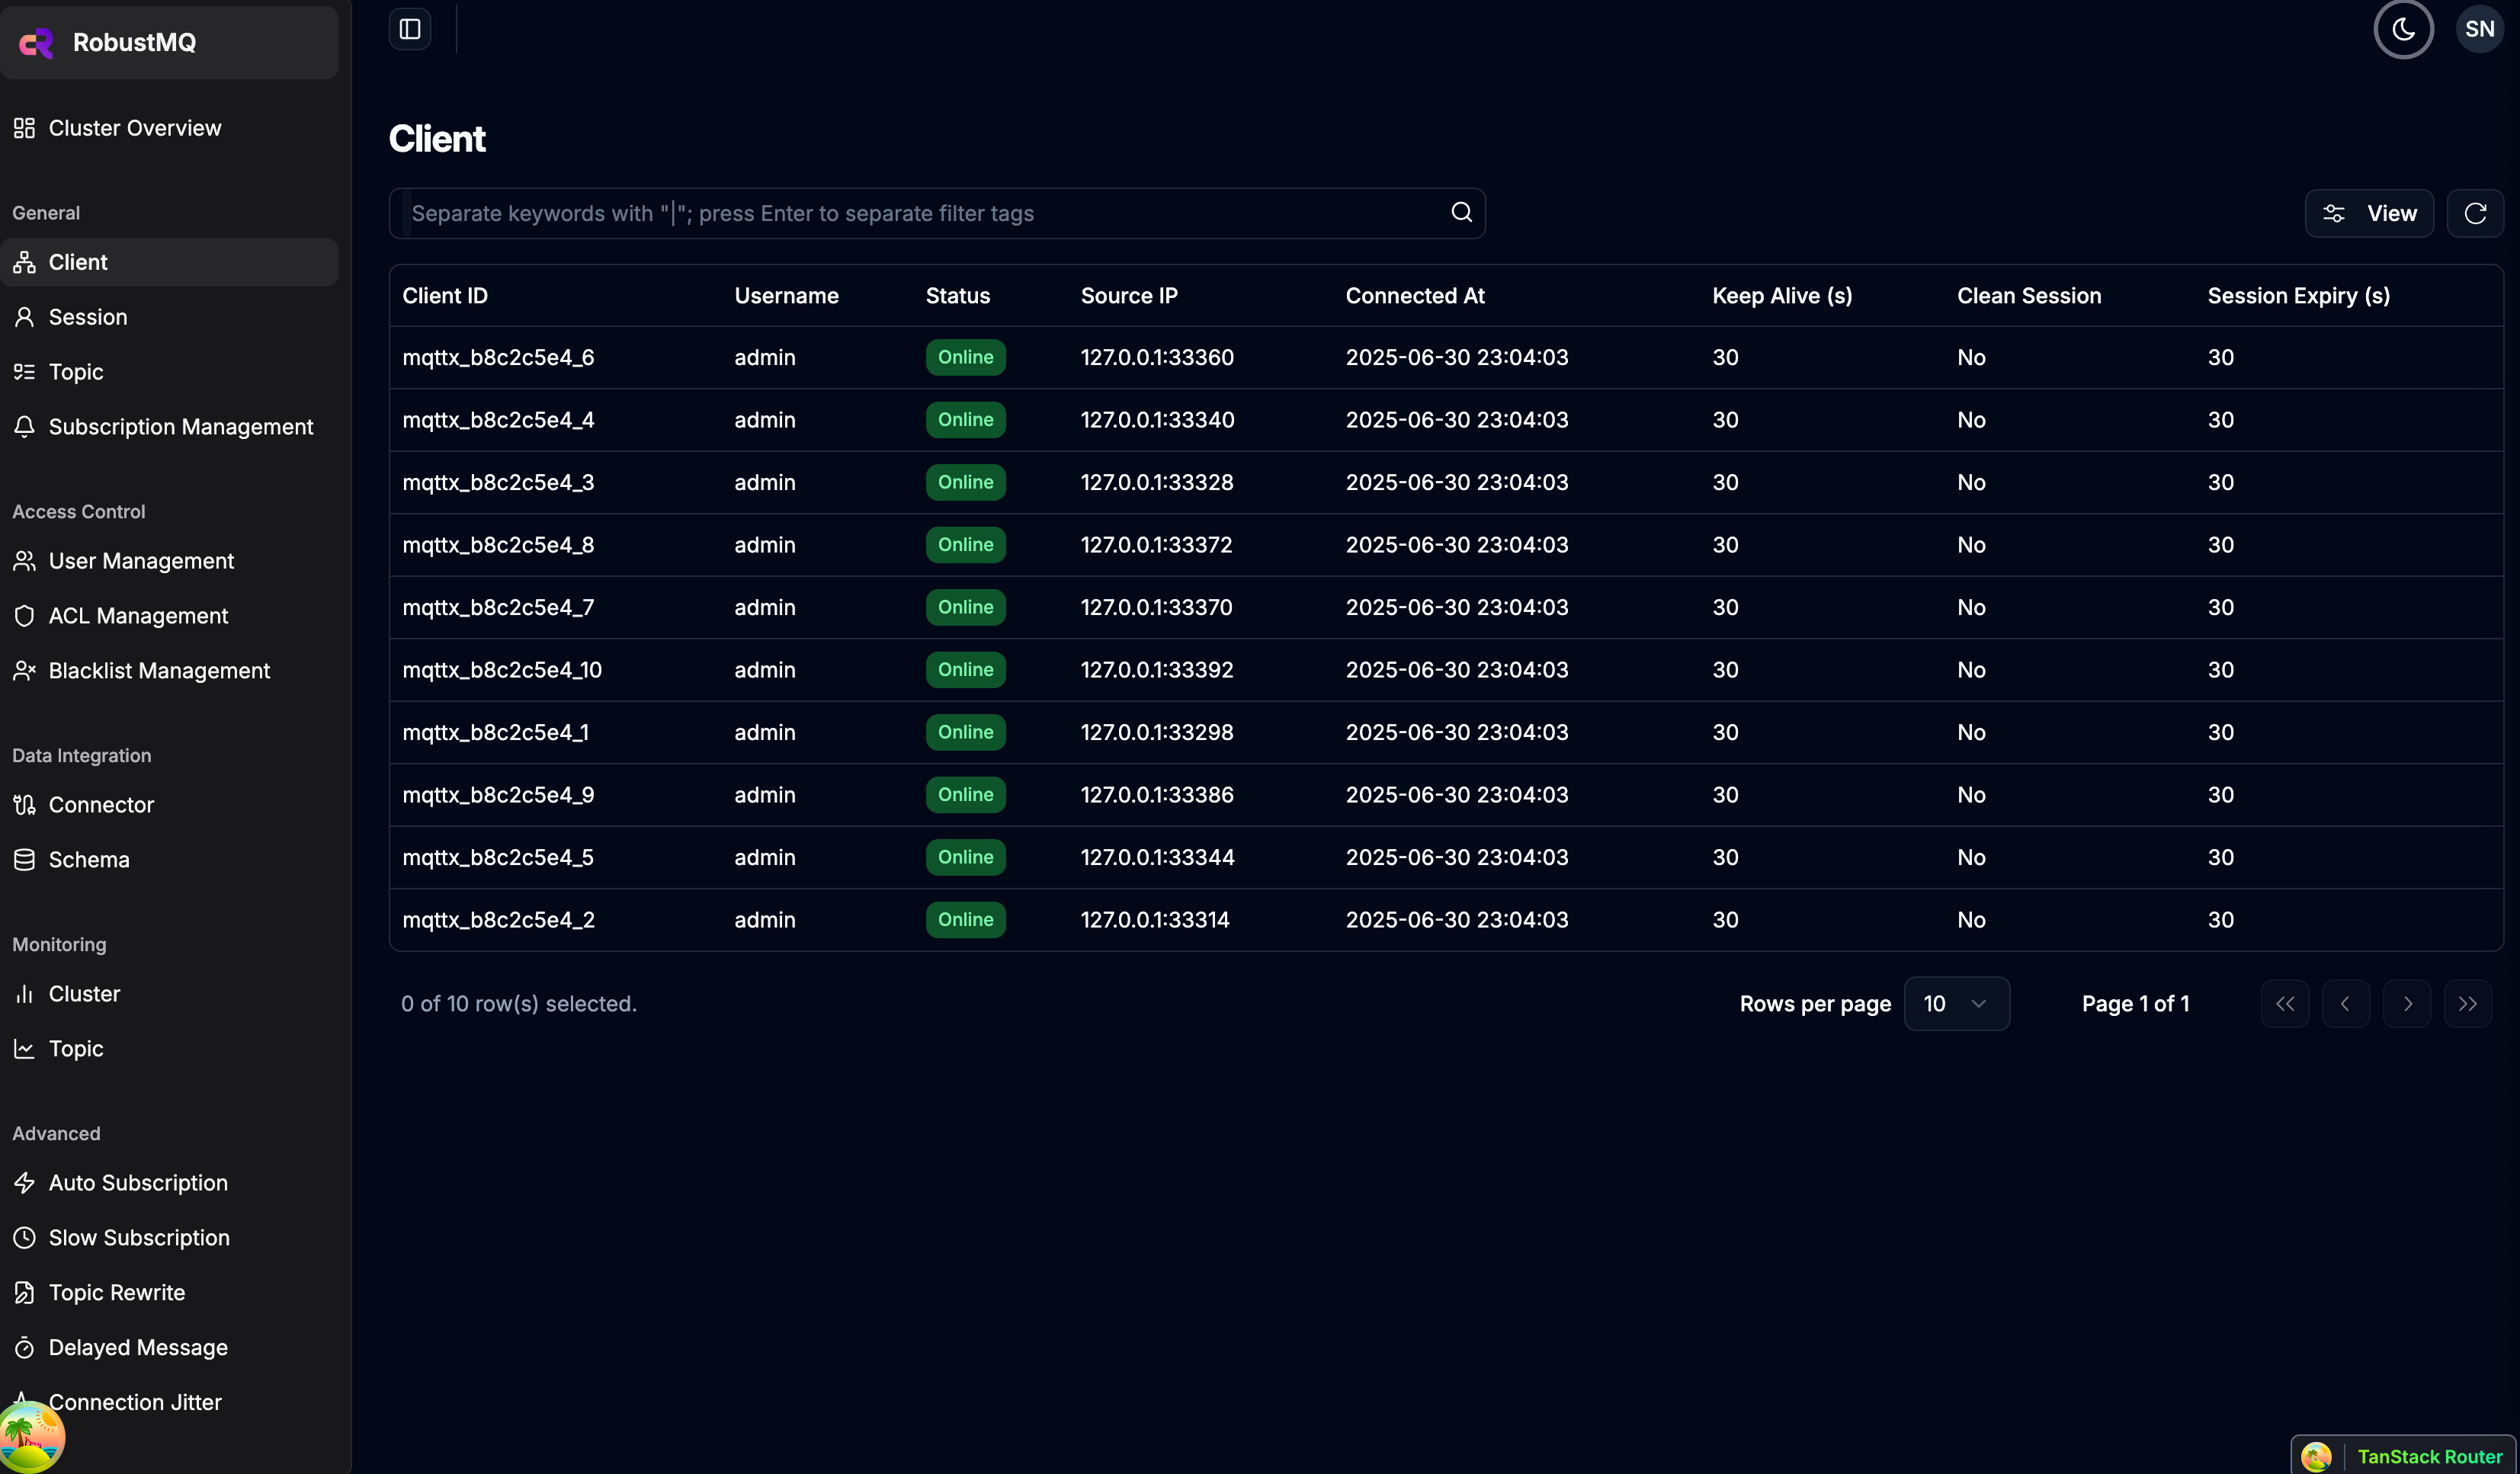Open Cluster Overview page
This screenshot has height=1474, width=2520.
tap(135, 128)
